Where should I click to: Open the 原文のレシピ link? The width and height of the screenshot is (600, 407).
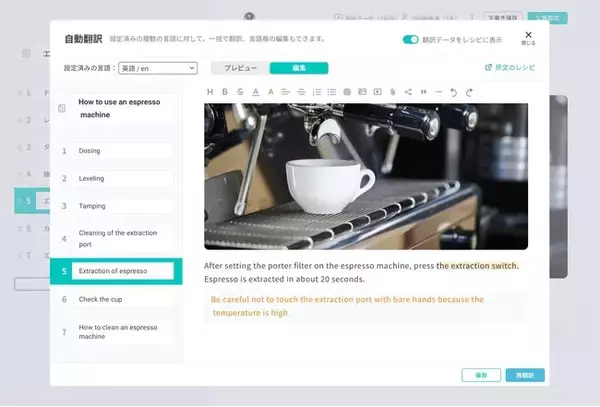click(514, 68)
